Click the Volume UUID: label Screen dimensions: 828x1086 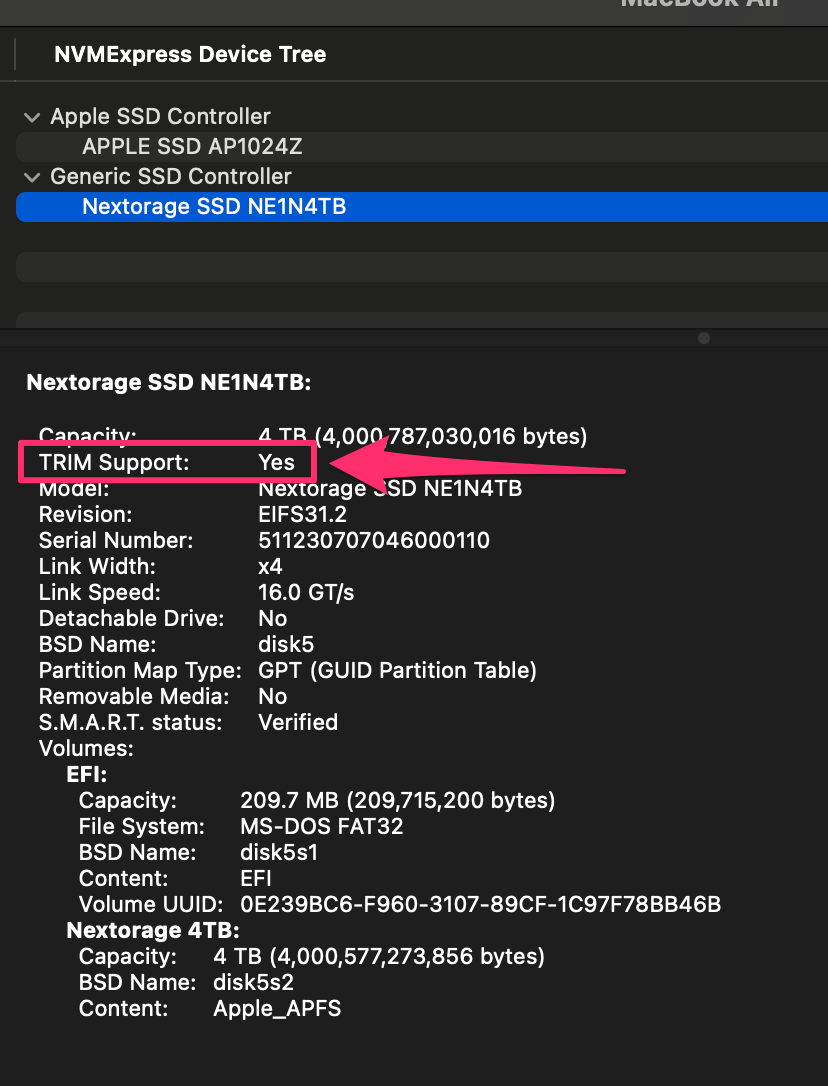click(151, 904)
